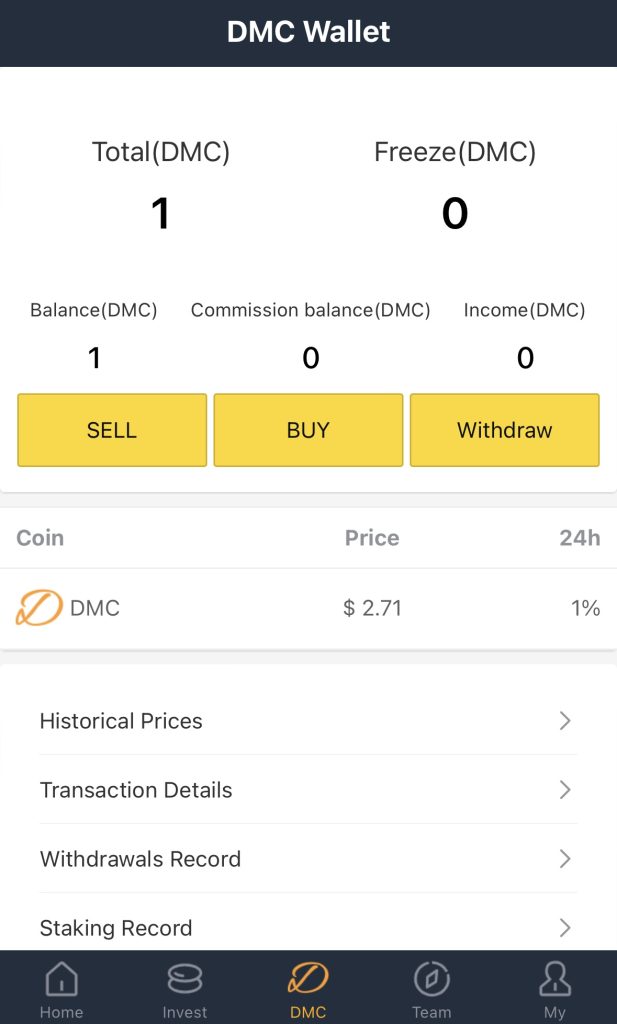Open the Team compass icon

(x=432, y=979)
